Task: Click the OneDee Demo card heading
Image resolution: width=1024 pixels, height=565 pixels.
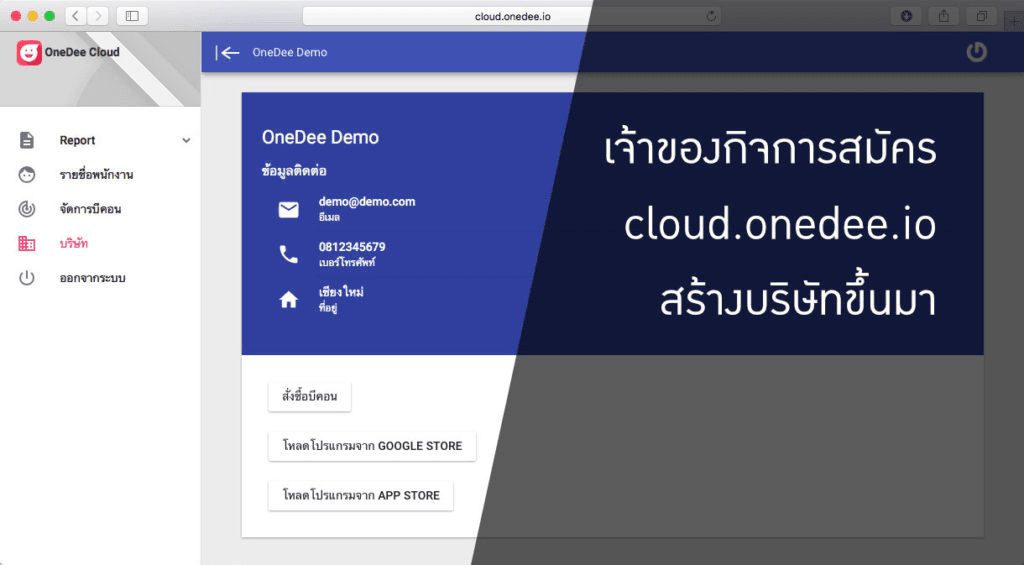Action: (320, 137)
